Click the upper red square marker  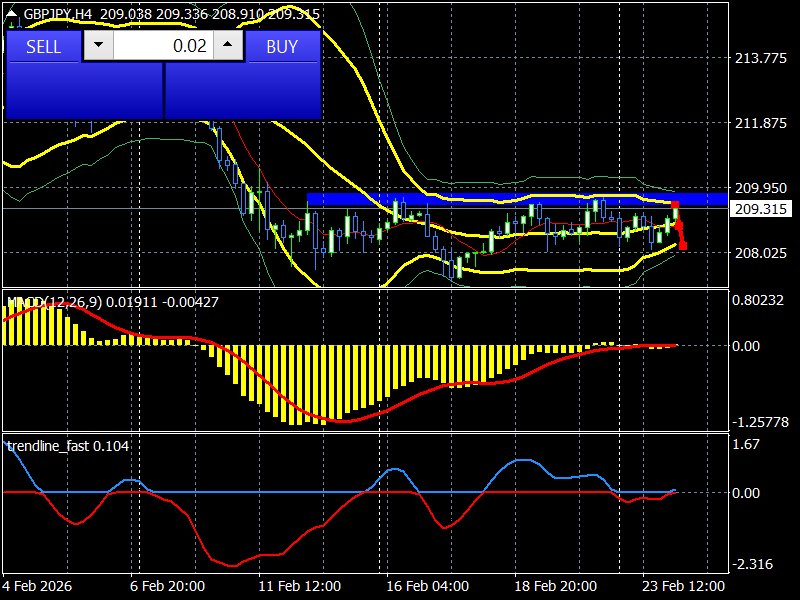(x=675, y=205)
